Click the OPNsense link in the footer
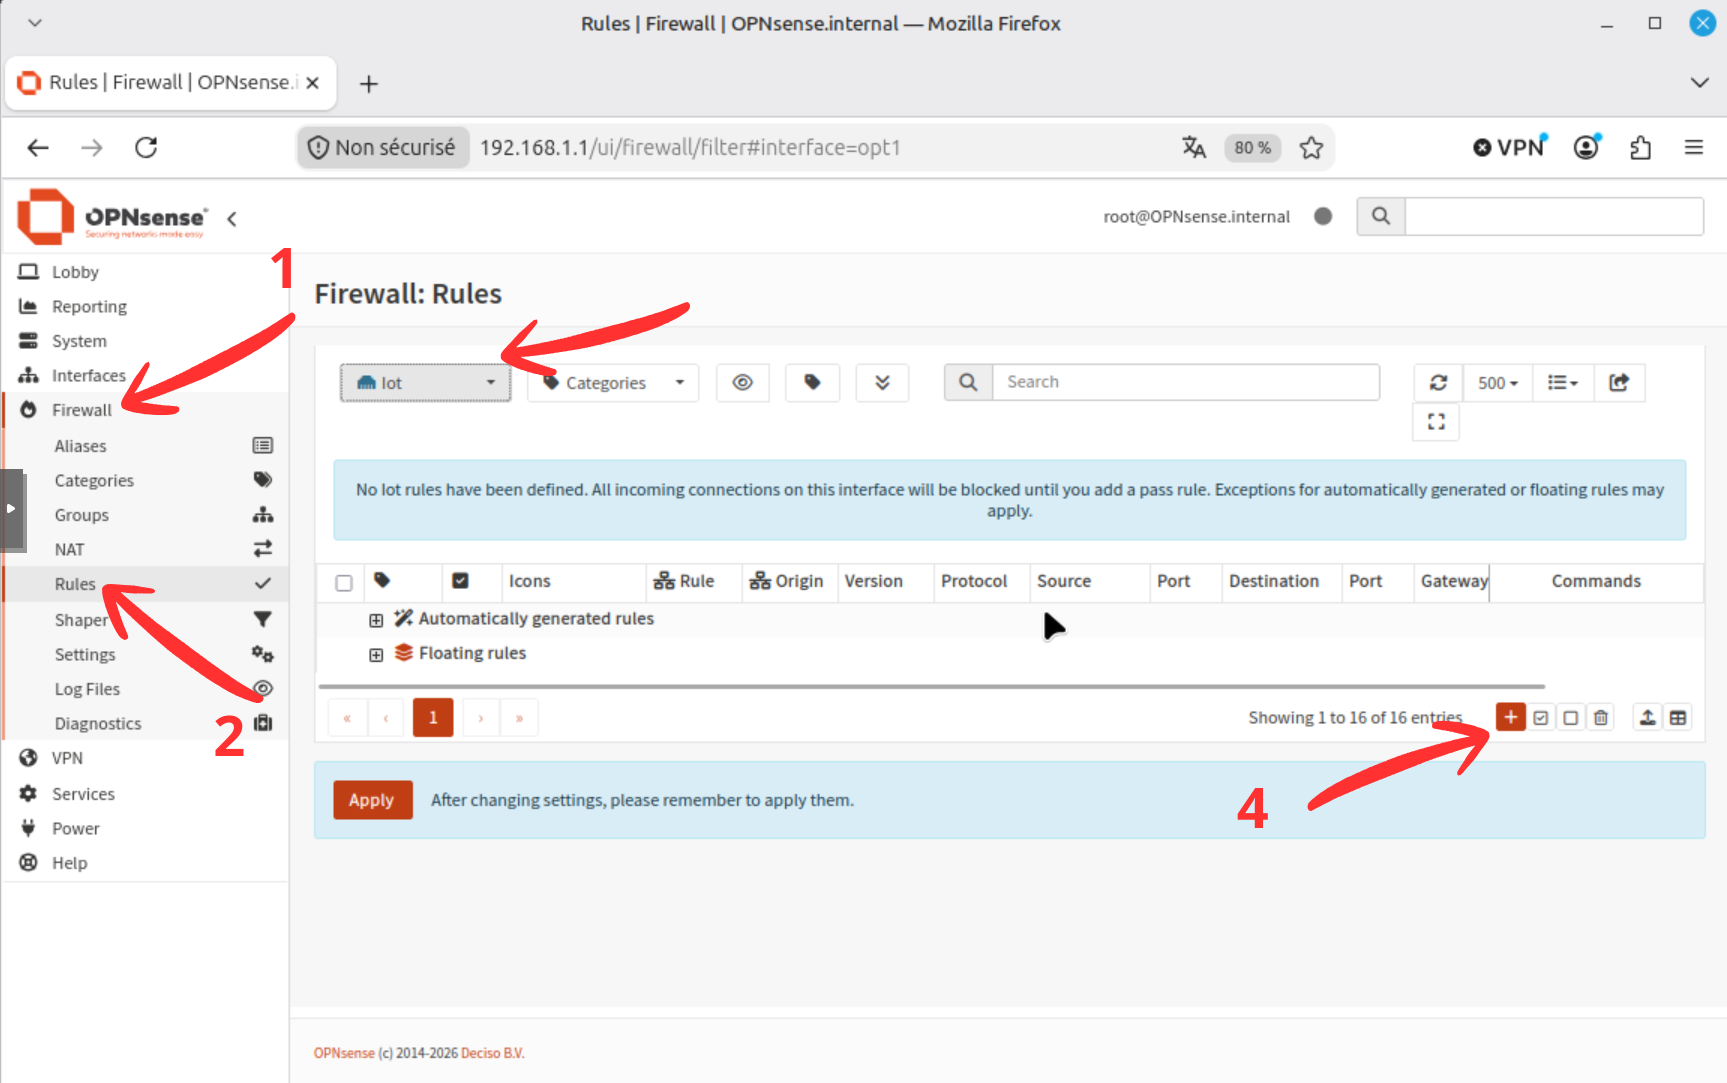Image resolution: width=1727 pixels, height=1083 pixels. tap(344, 1053)
